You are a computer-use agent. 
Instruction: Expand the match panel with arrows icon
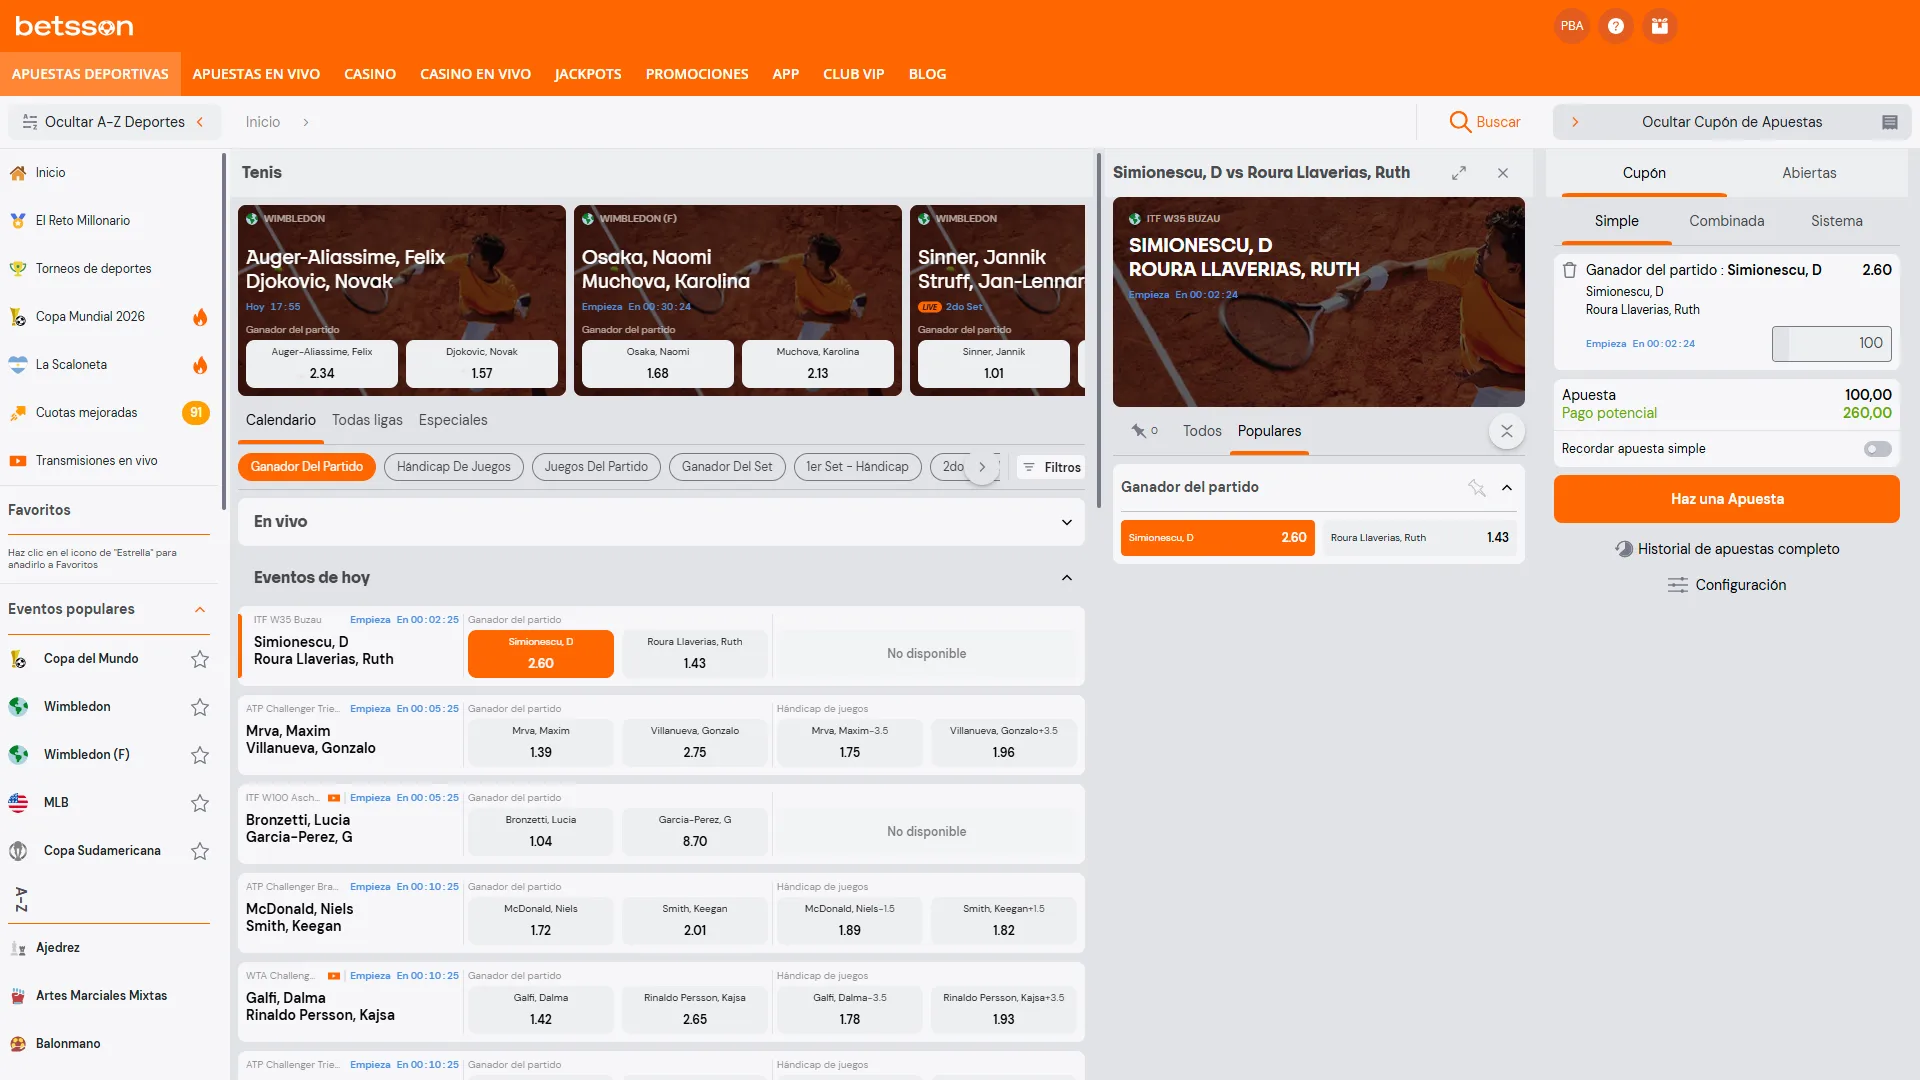pos(1459,173)
